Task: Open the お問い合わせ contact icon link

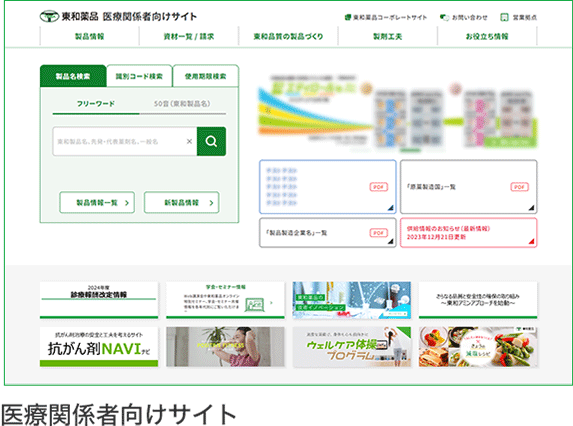Action: (x=444, y=17)
